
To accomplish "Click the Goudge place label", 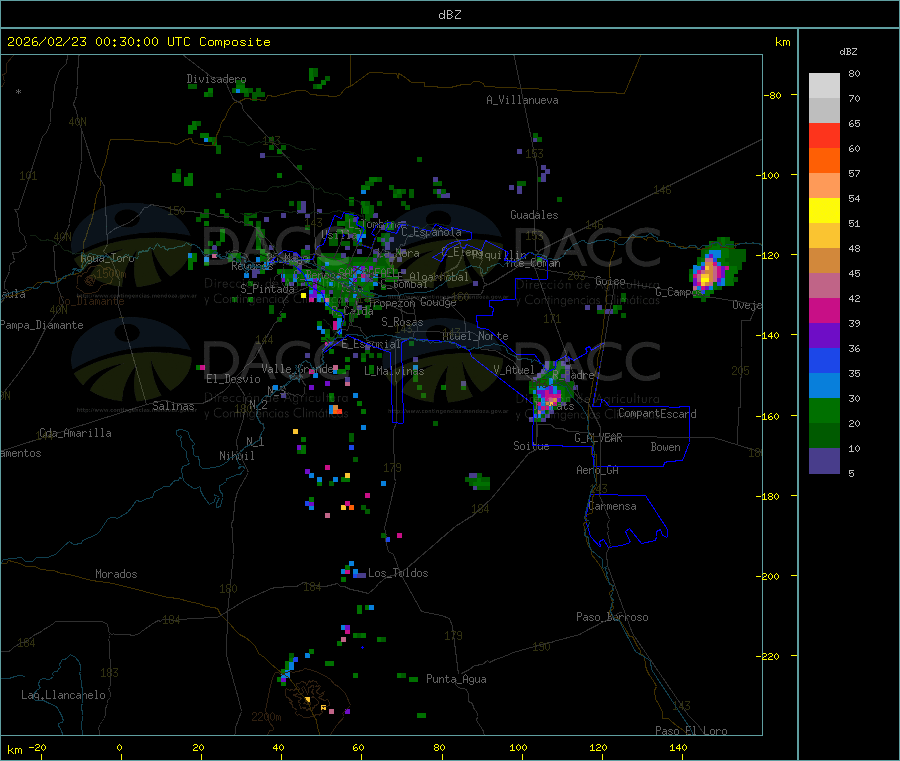I will coord(438,302).
